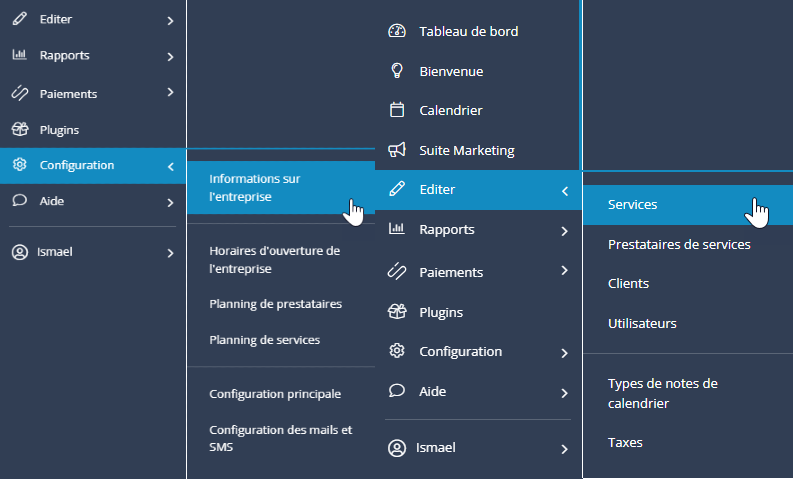The width and height of the screenshot is (793, 479).
Task: Click the Ismael user avatar icon in the Configuration-highlighted sidebar
Action: click(20, 252)
